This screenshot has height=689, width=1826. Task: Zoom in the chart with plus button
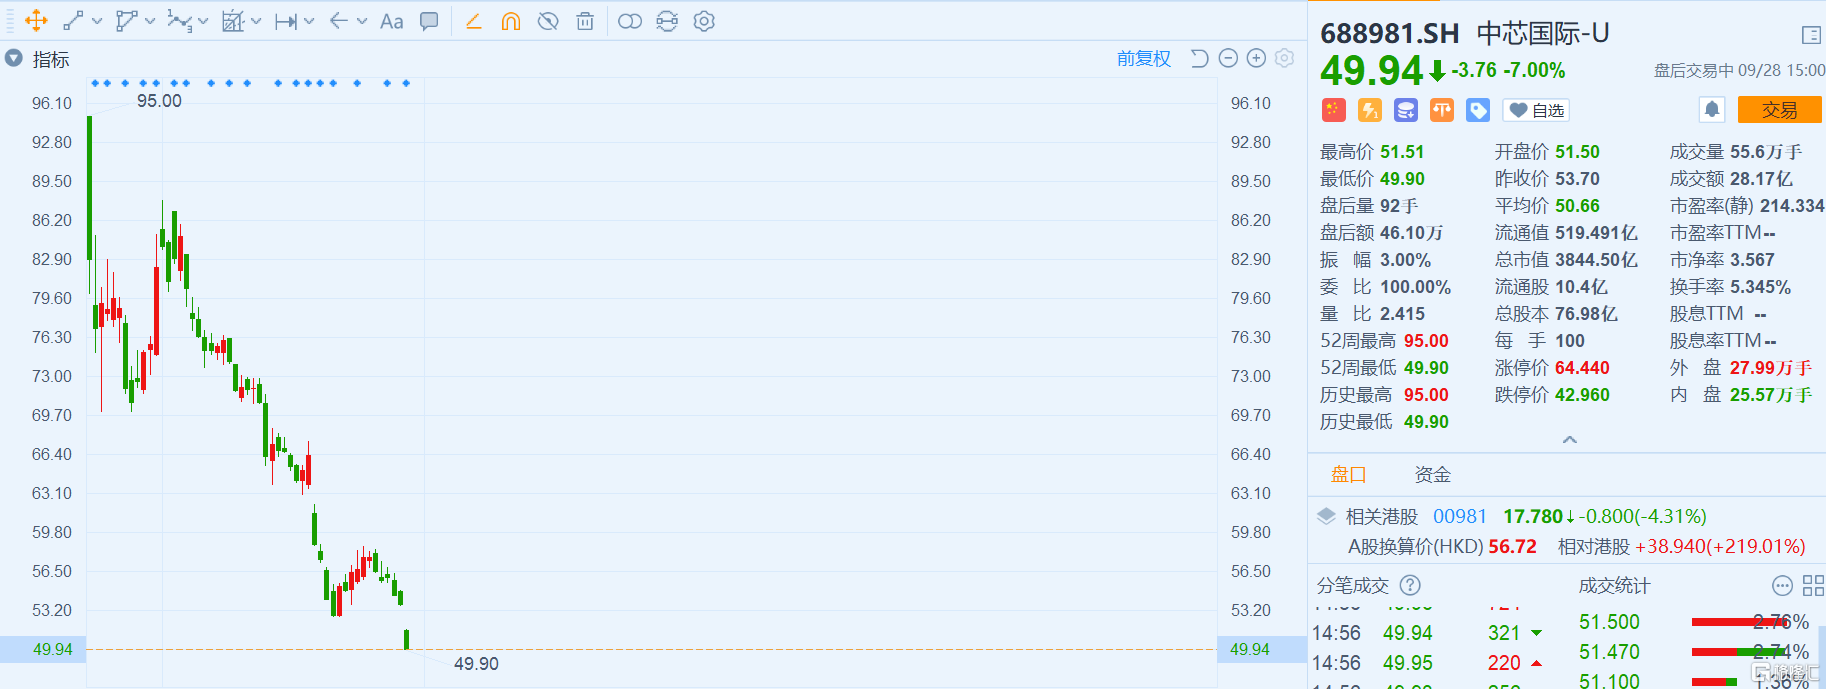tap(1257, 59)
